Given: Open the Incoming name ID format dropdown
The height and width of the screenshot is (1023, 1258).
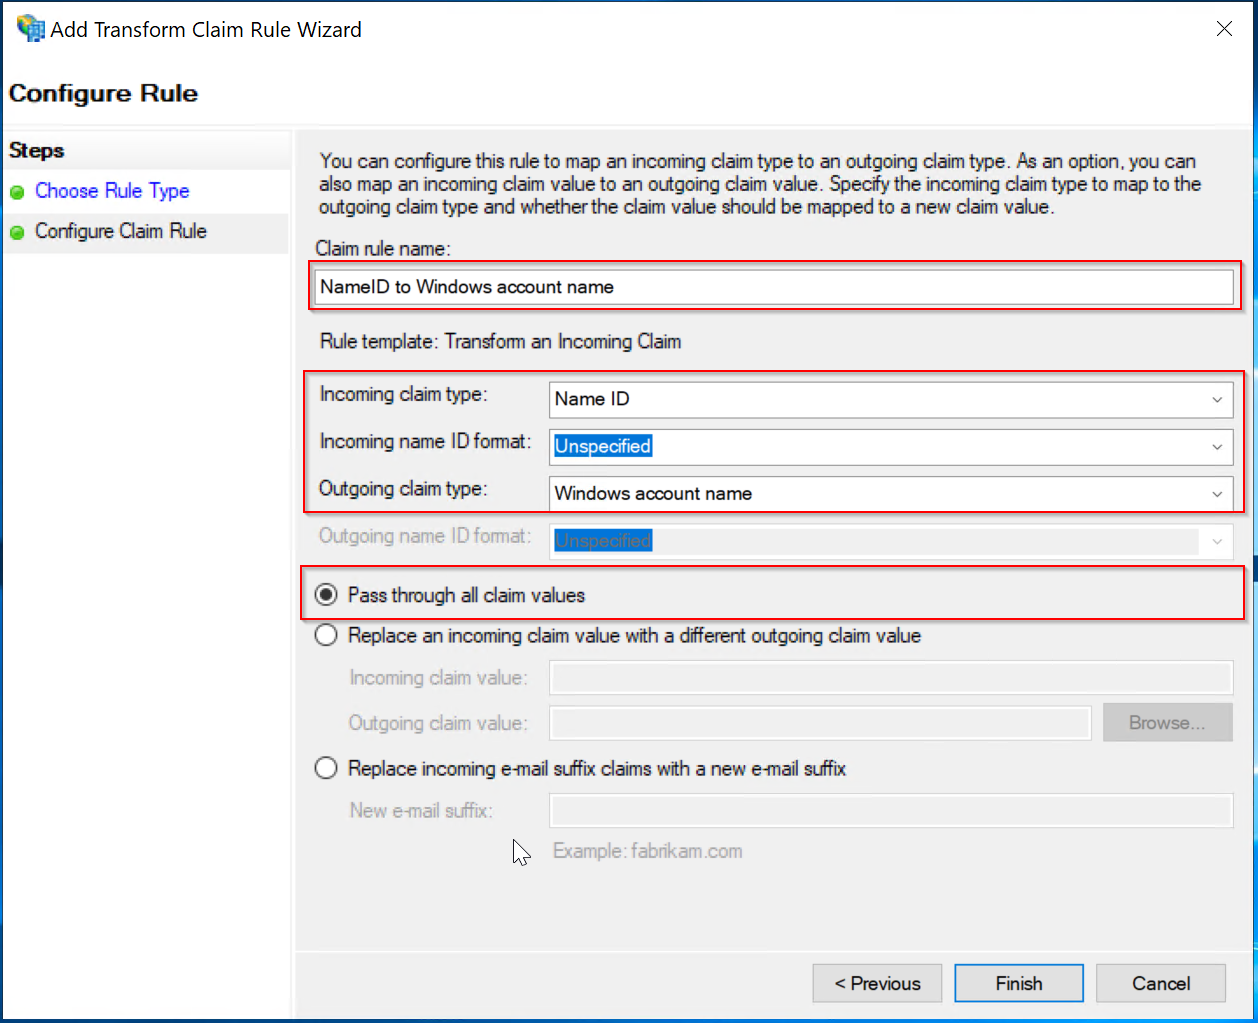Looking at the screenshot, I should point(1217,447).
